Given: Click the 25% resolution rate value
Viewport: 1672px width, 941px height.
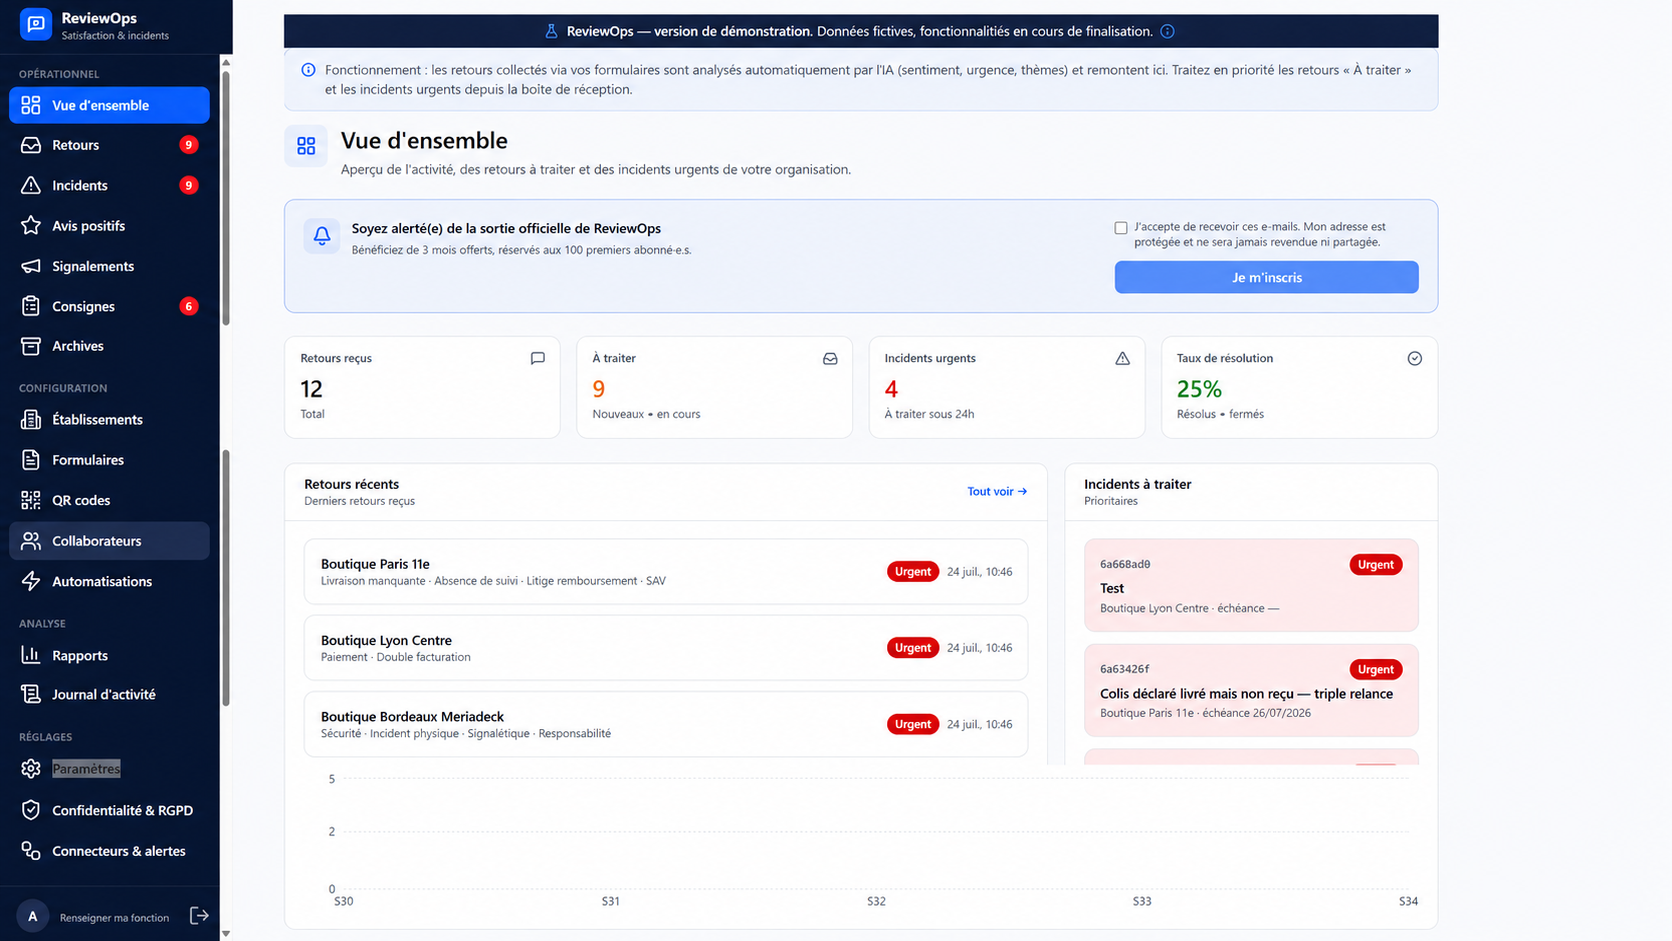Looking at the screenshot, I should 1199,389.
